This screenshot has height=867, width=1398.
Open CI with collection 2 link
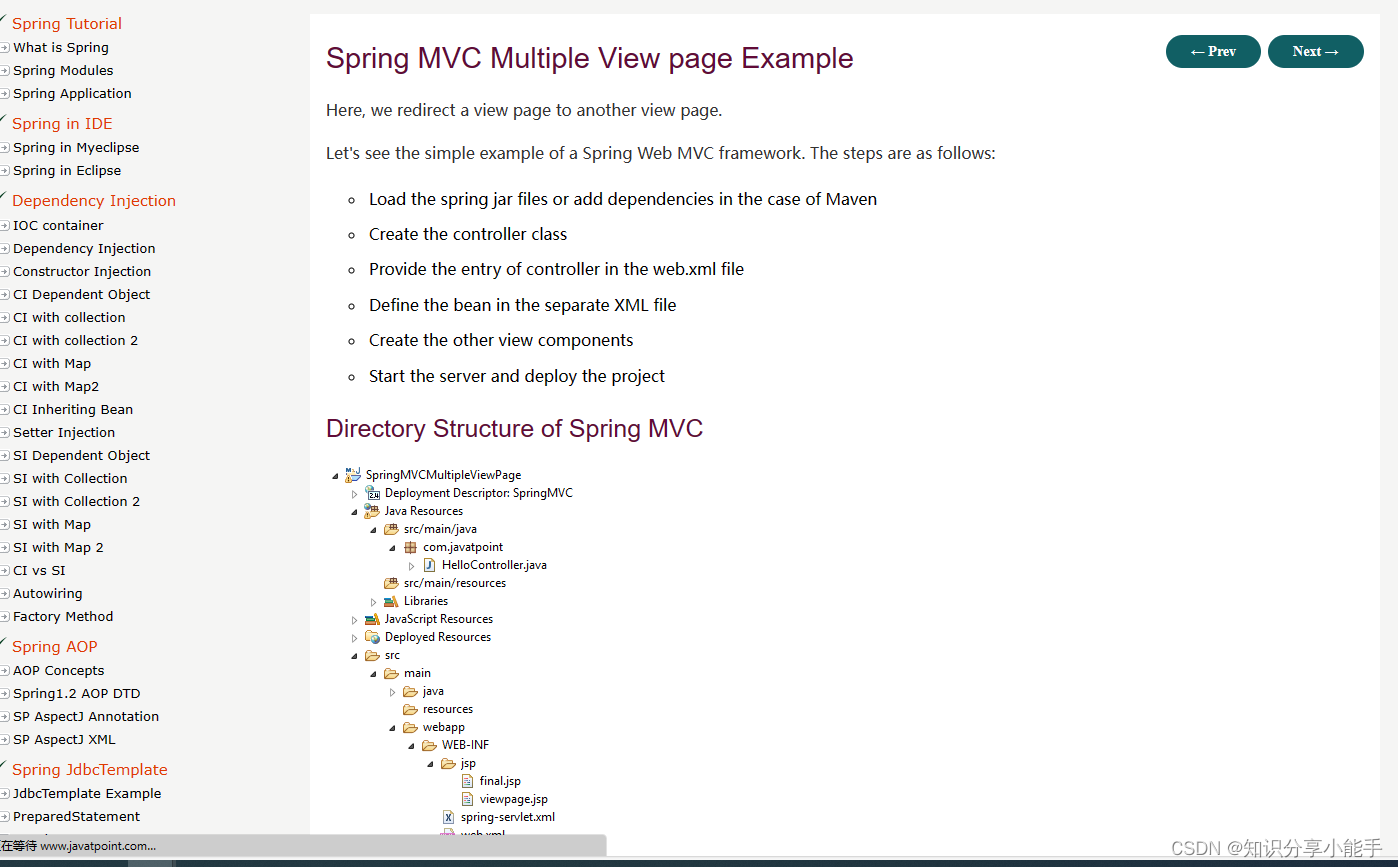pos(76,340)
